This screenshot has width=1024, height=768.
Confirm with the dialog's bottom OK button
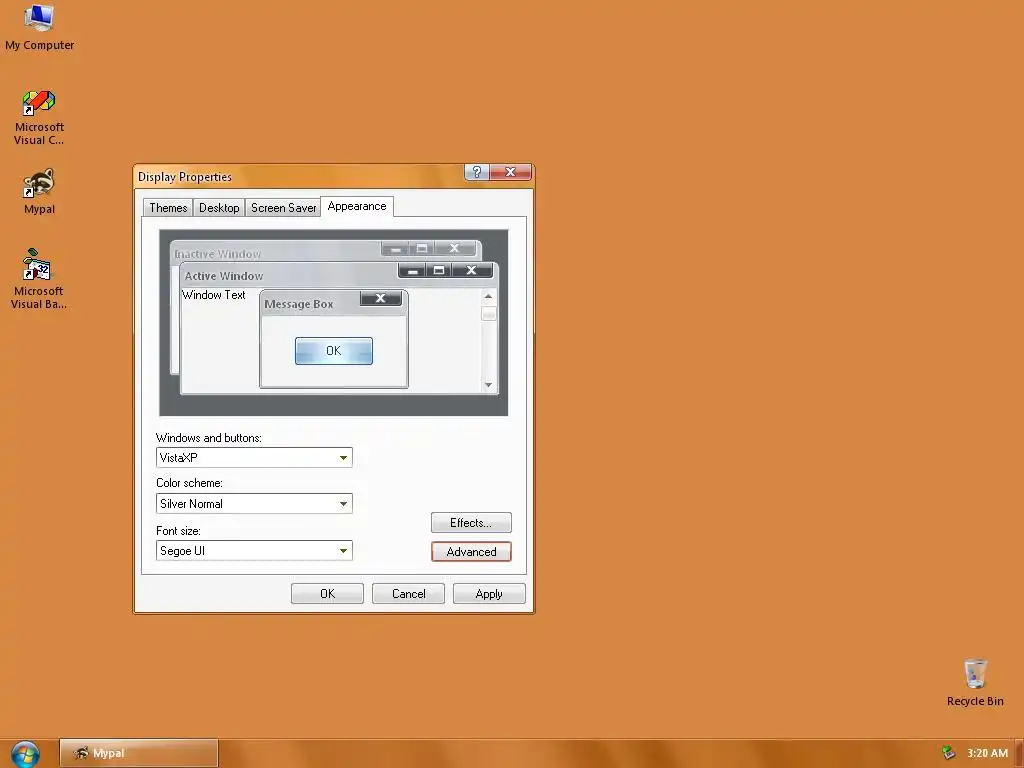[327, 594]
